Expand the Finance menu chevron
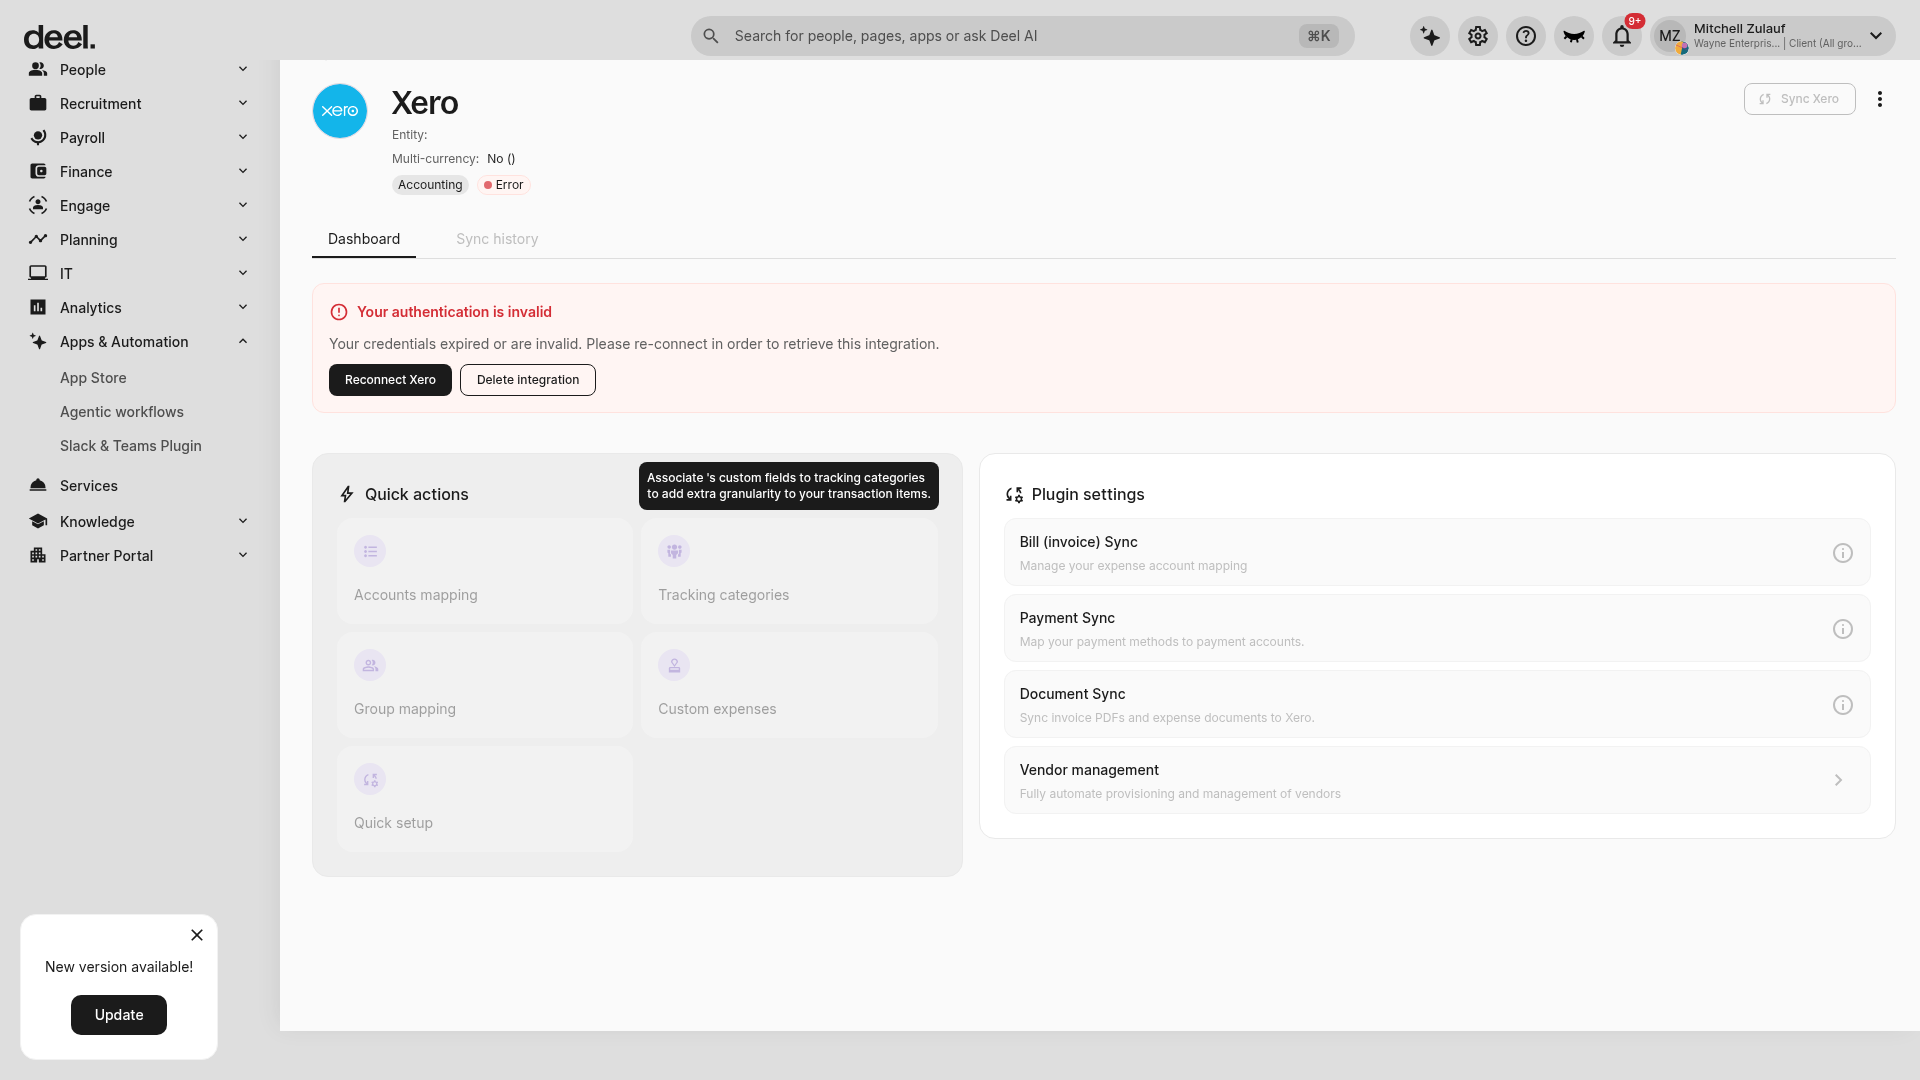This screenshot has height=1080, width=1920. [x=243, y=171]
